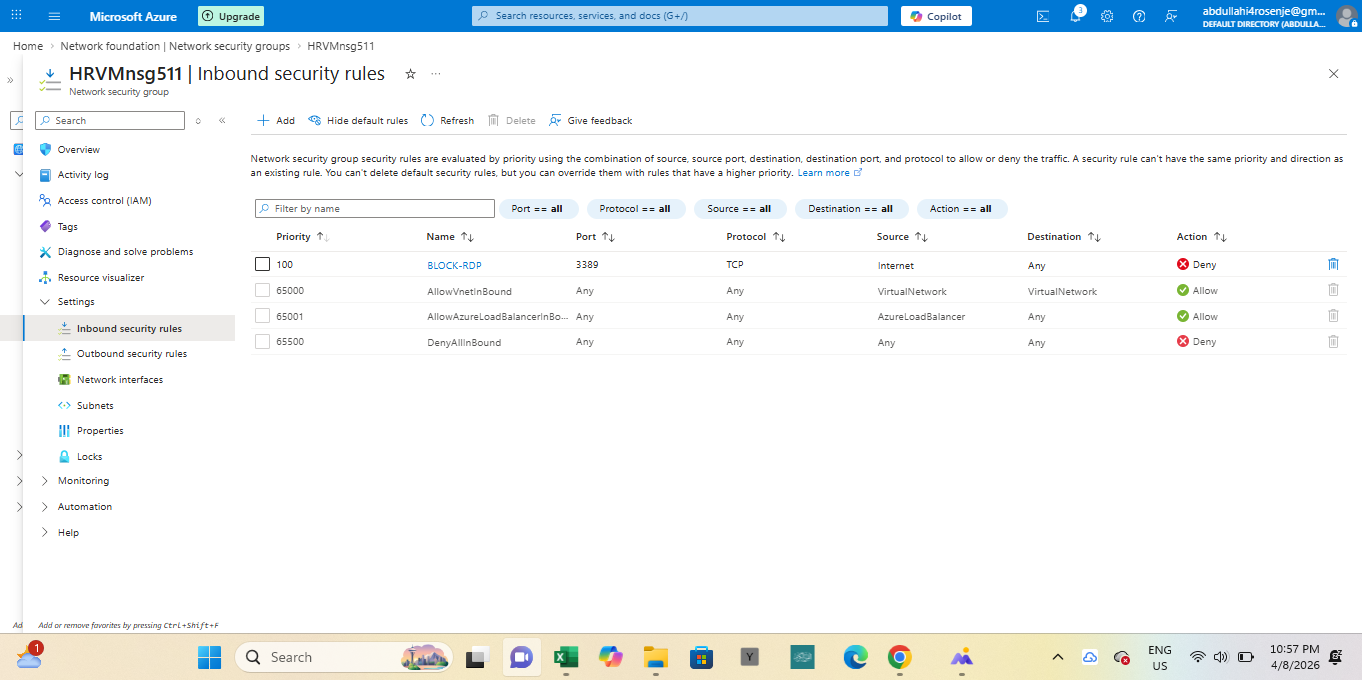Open Microsoft Edge from the taskbar

tap(855, 657)
